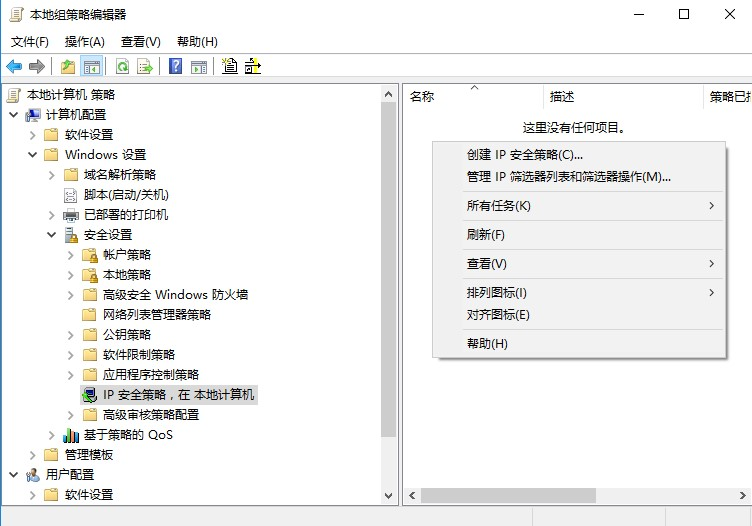Click the Forward arrow toolbar icon

(37, 66)
